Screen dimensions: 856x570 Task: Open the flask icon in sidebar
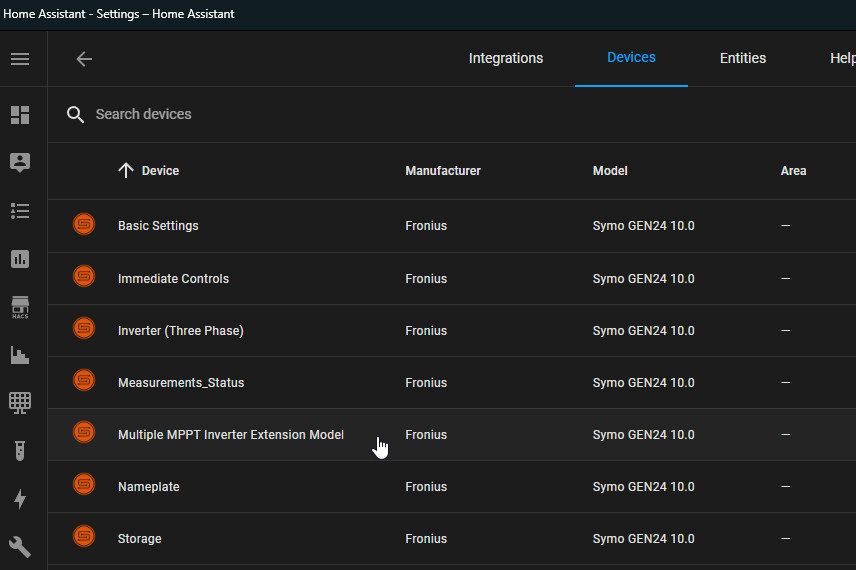20,451
